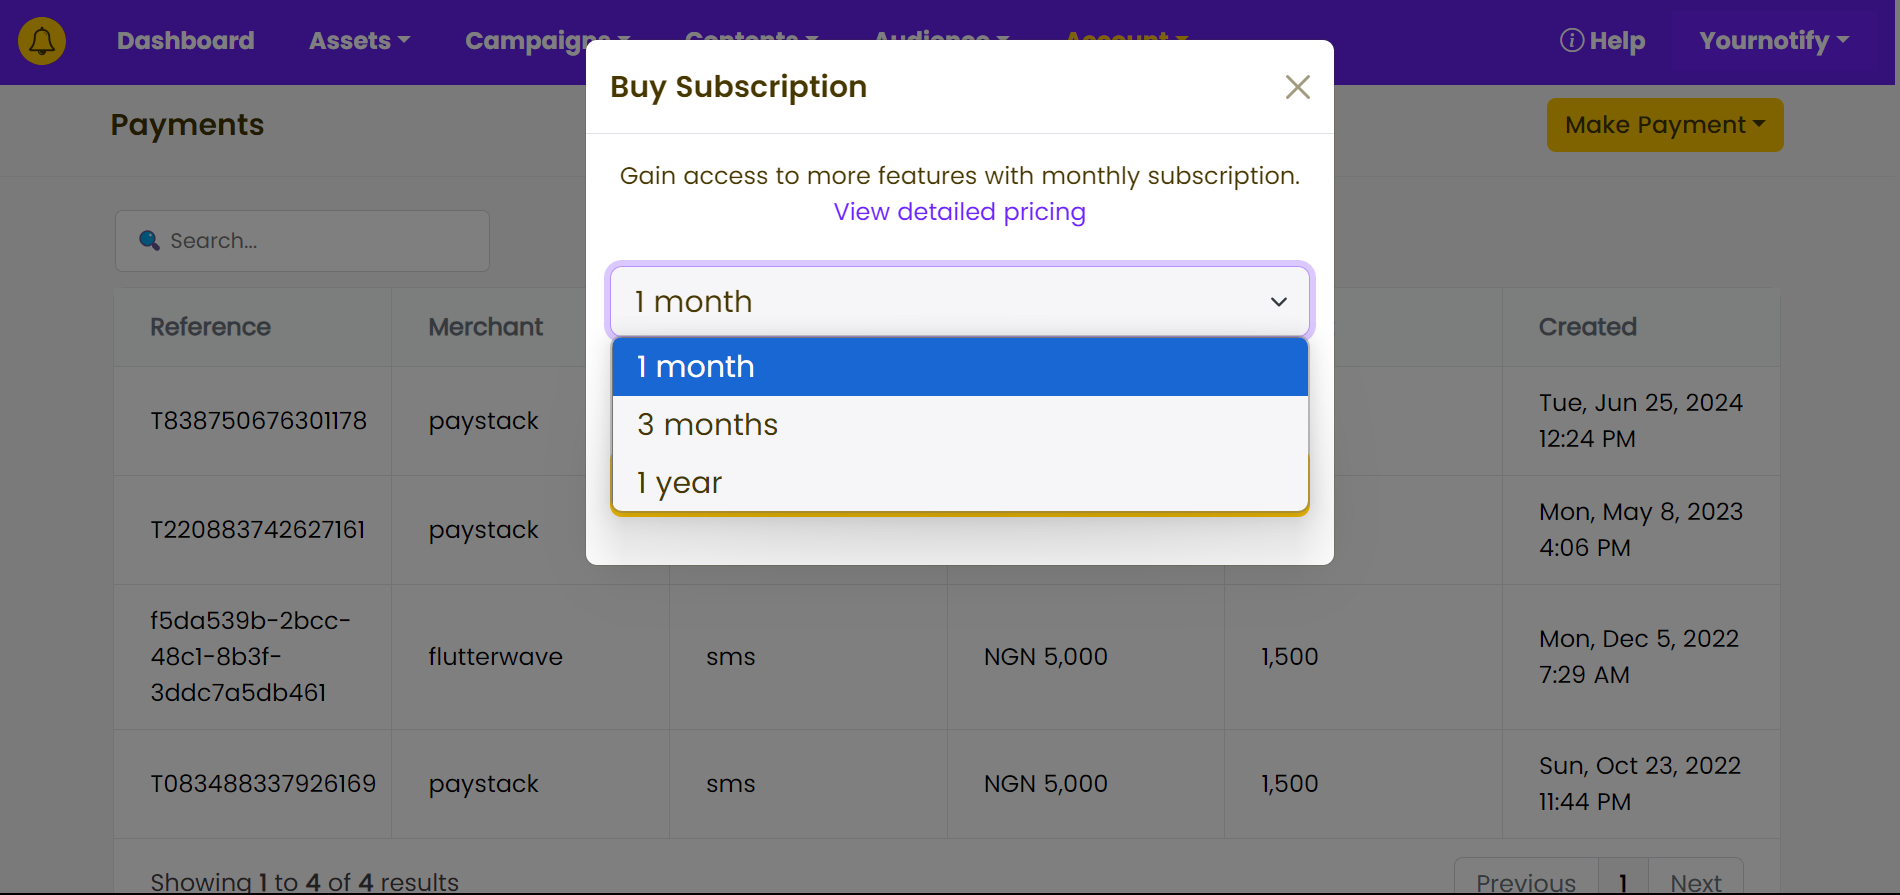
Task: Go to the Next results page
Action: pyautogui.click(x=1696, y=881)
